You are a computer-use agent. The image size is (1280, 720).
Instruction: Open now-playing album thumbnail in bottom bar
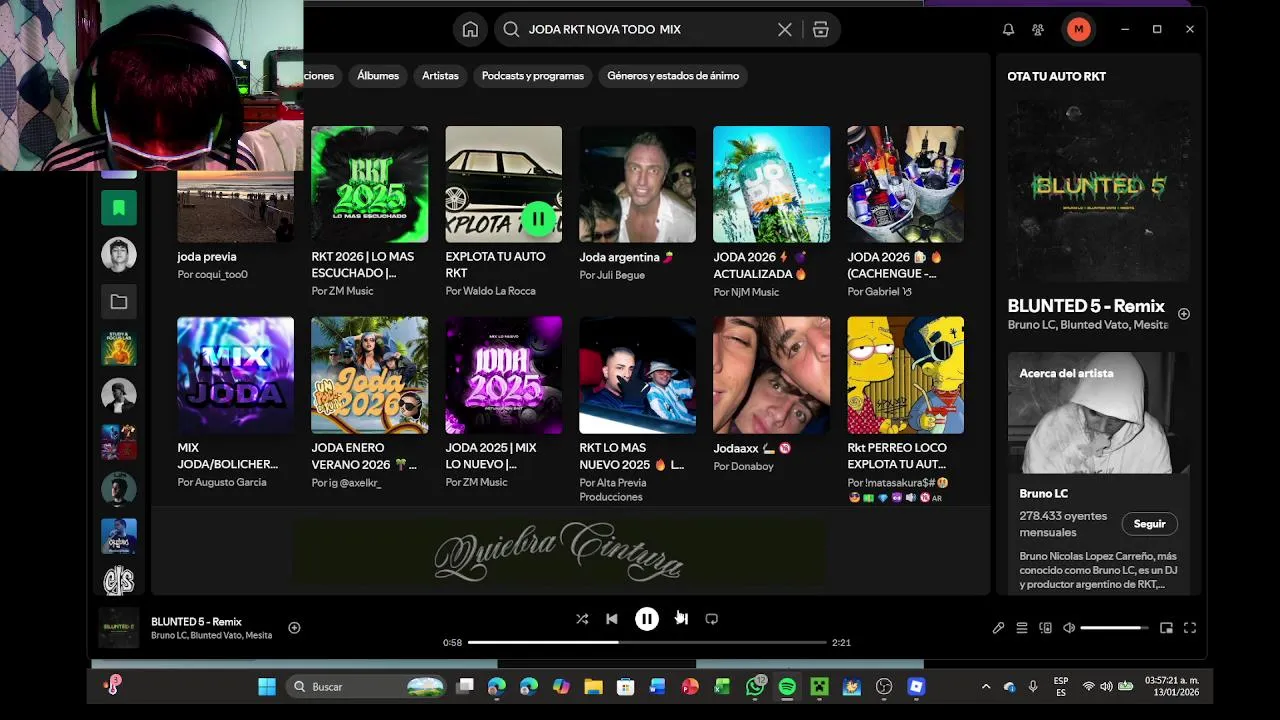(x=118, y=628)
